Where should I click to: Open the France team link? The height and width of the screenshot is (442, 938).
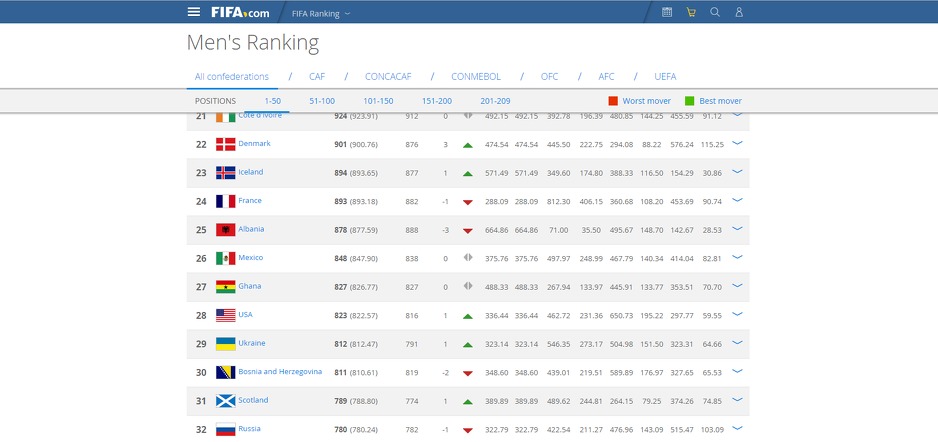(x=249, y=200)
